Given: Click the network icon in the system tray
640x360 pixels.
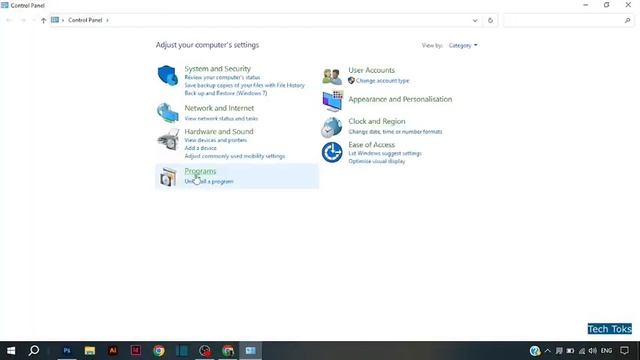Looking at the screenshot, I should pyautogui.click(x=582, y=351).
